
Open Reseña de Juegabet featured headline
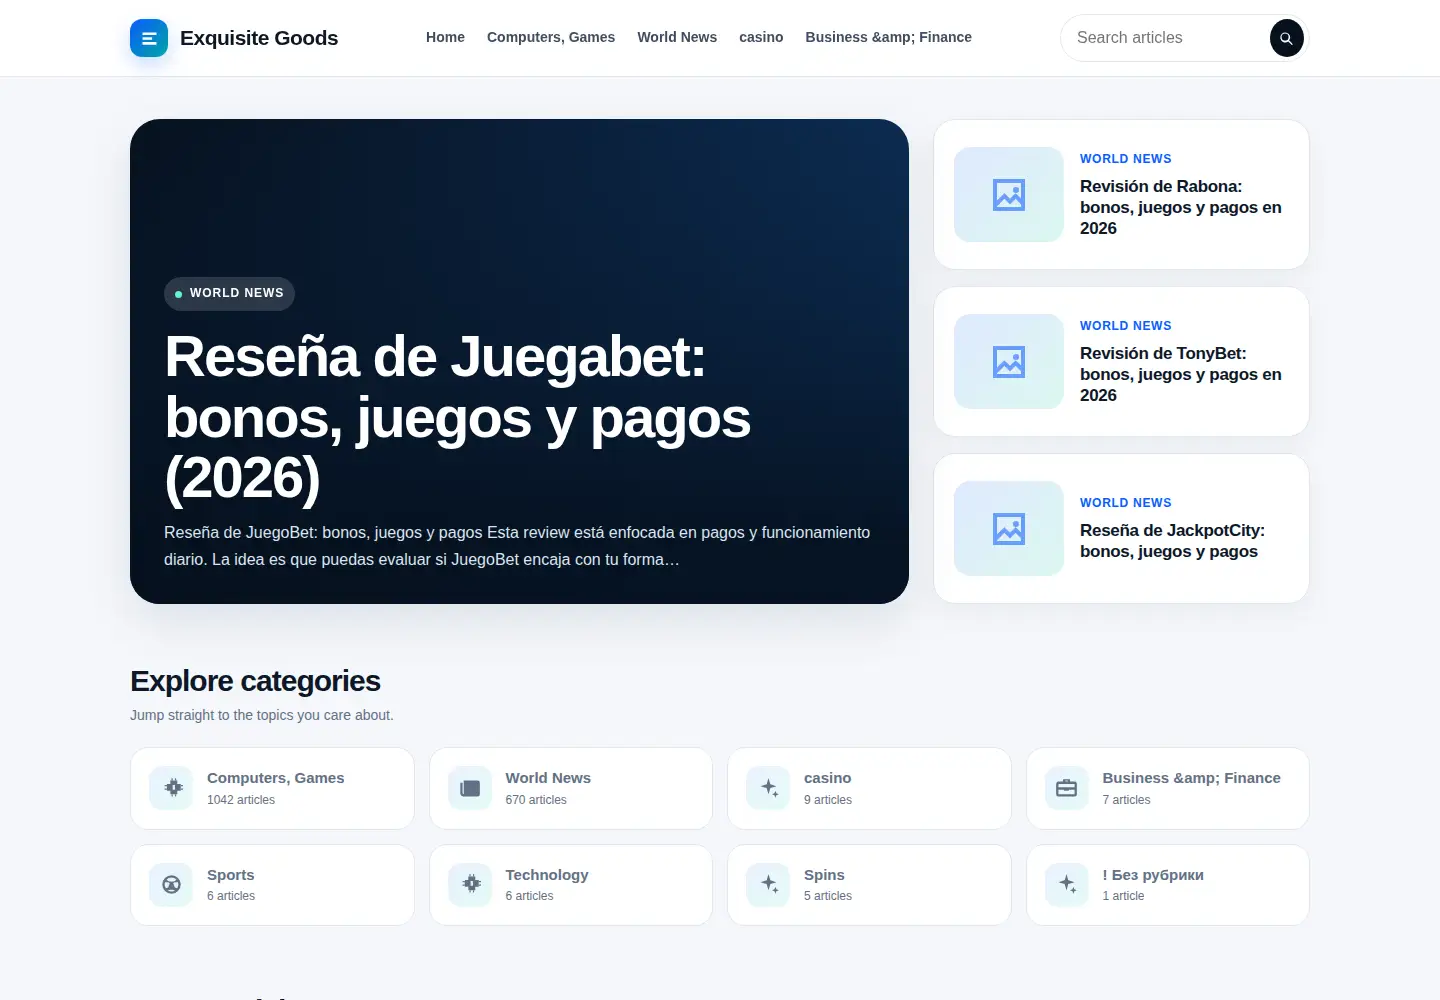pos(458,417)
